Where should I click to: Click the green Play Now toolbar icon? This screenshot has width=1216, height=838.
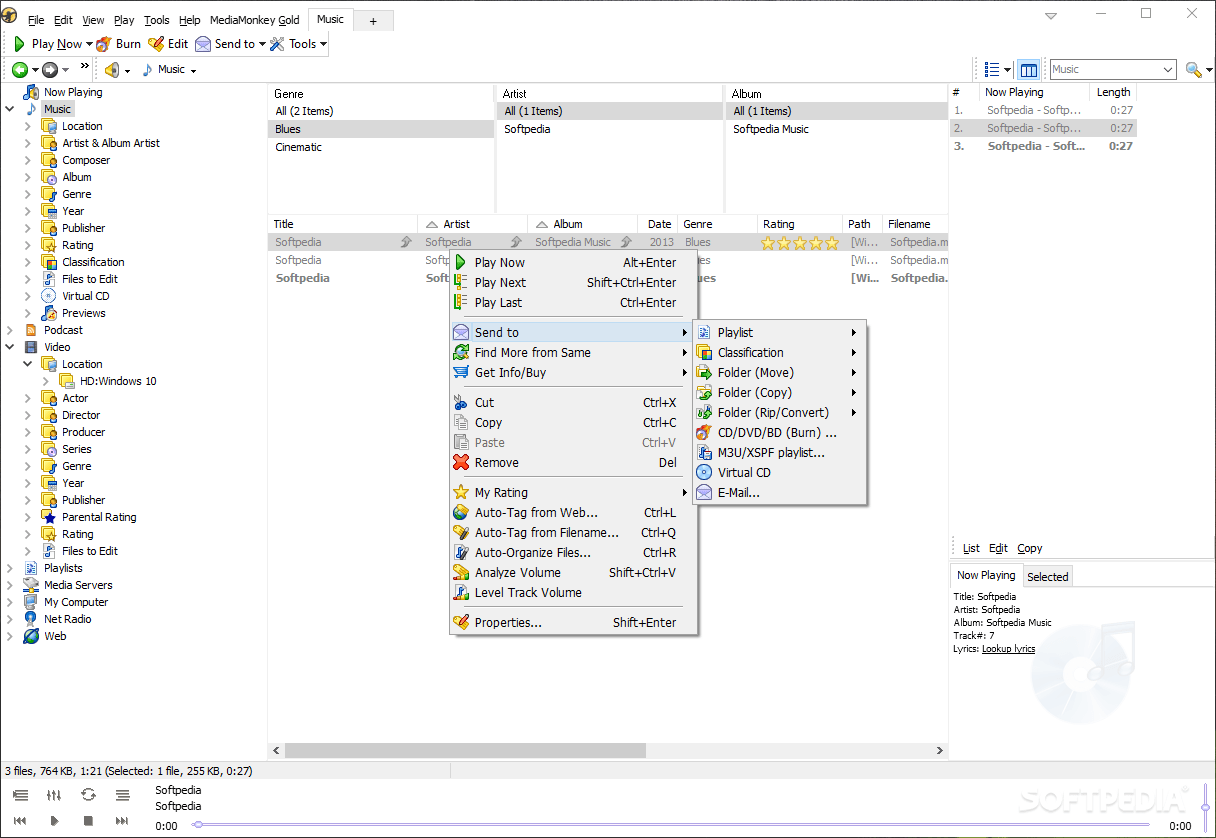pyautogui.click(x=19, y=44)
